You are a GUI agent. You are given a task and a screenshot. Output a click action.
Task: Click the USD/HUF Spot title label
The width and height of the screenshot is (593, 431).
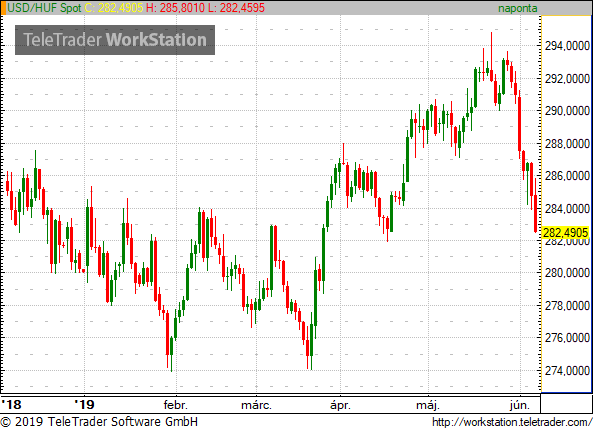[44, 8]
